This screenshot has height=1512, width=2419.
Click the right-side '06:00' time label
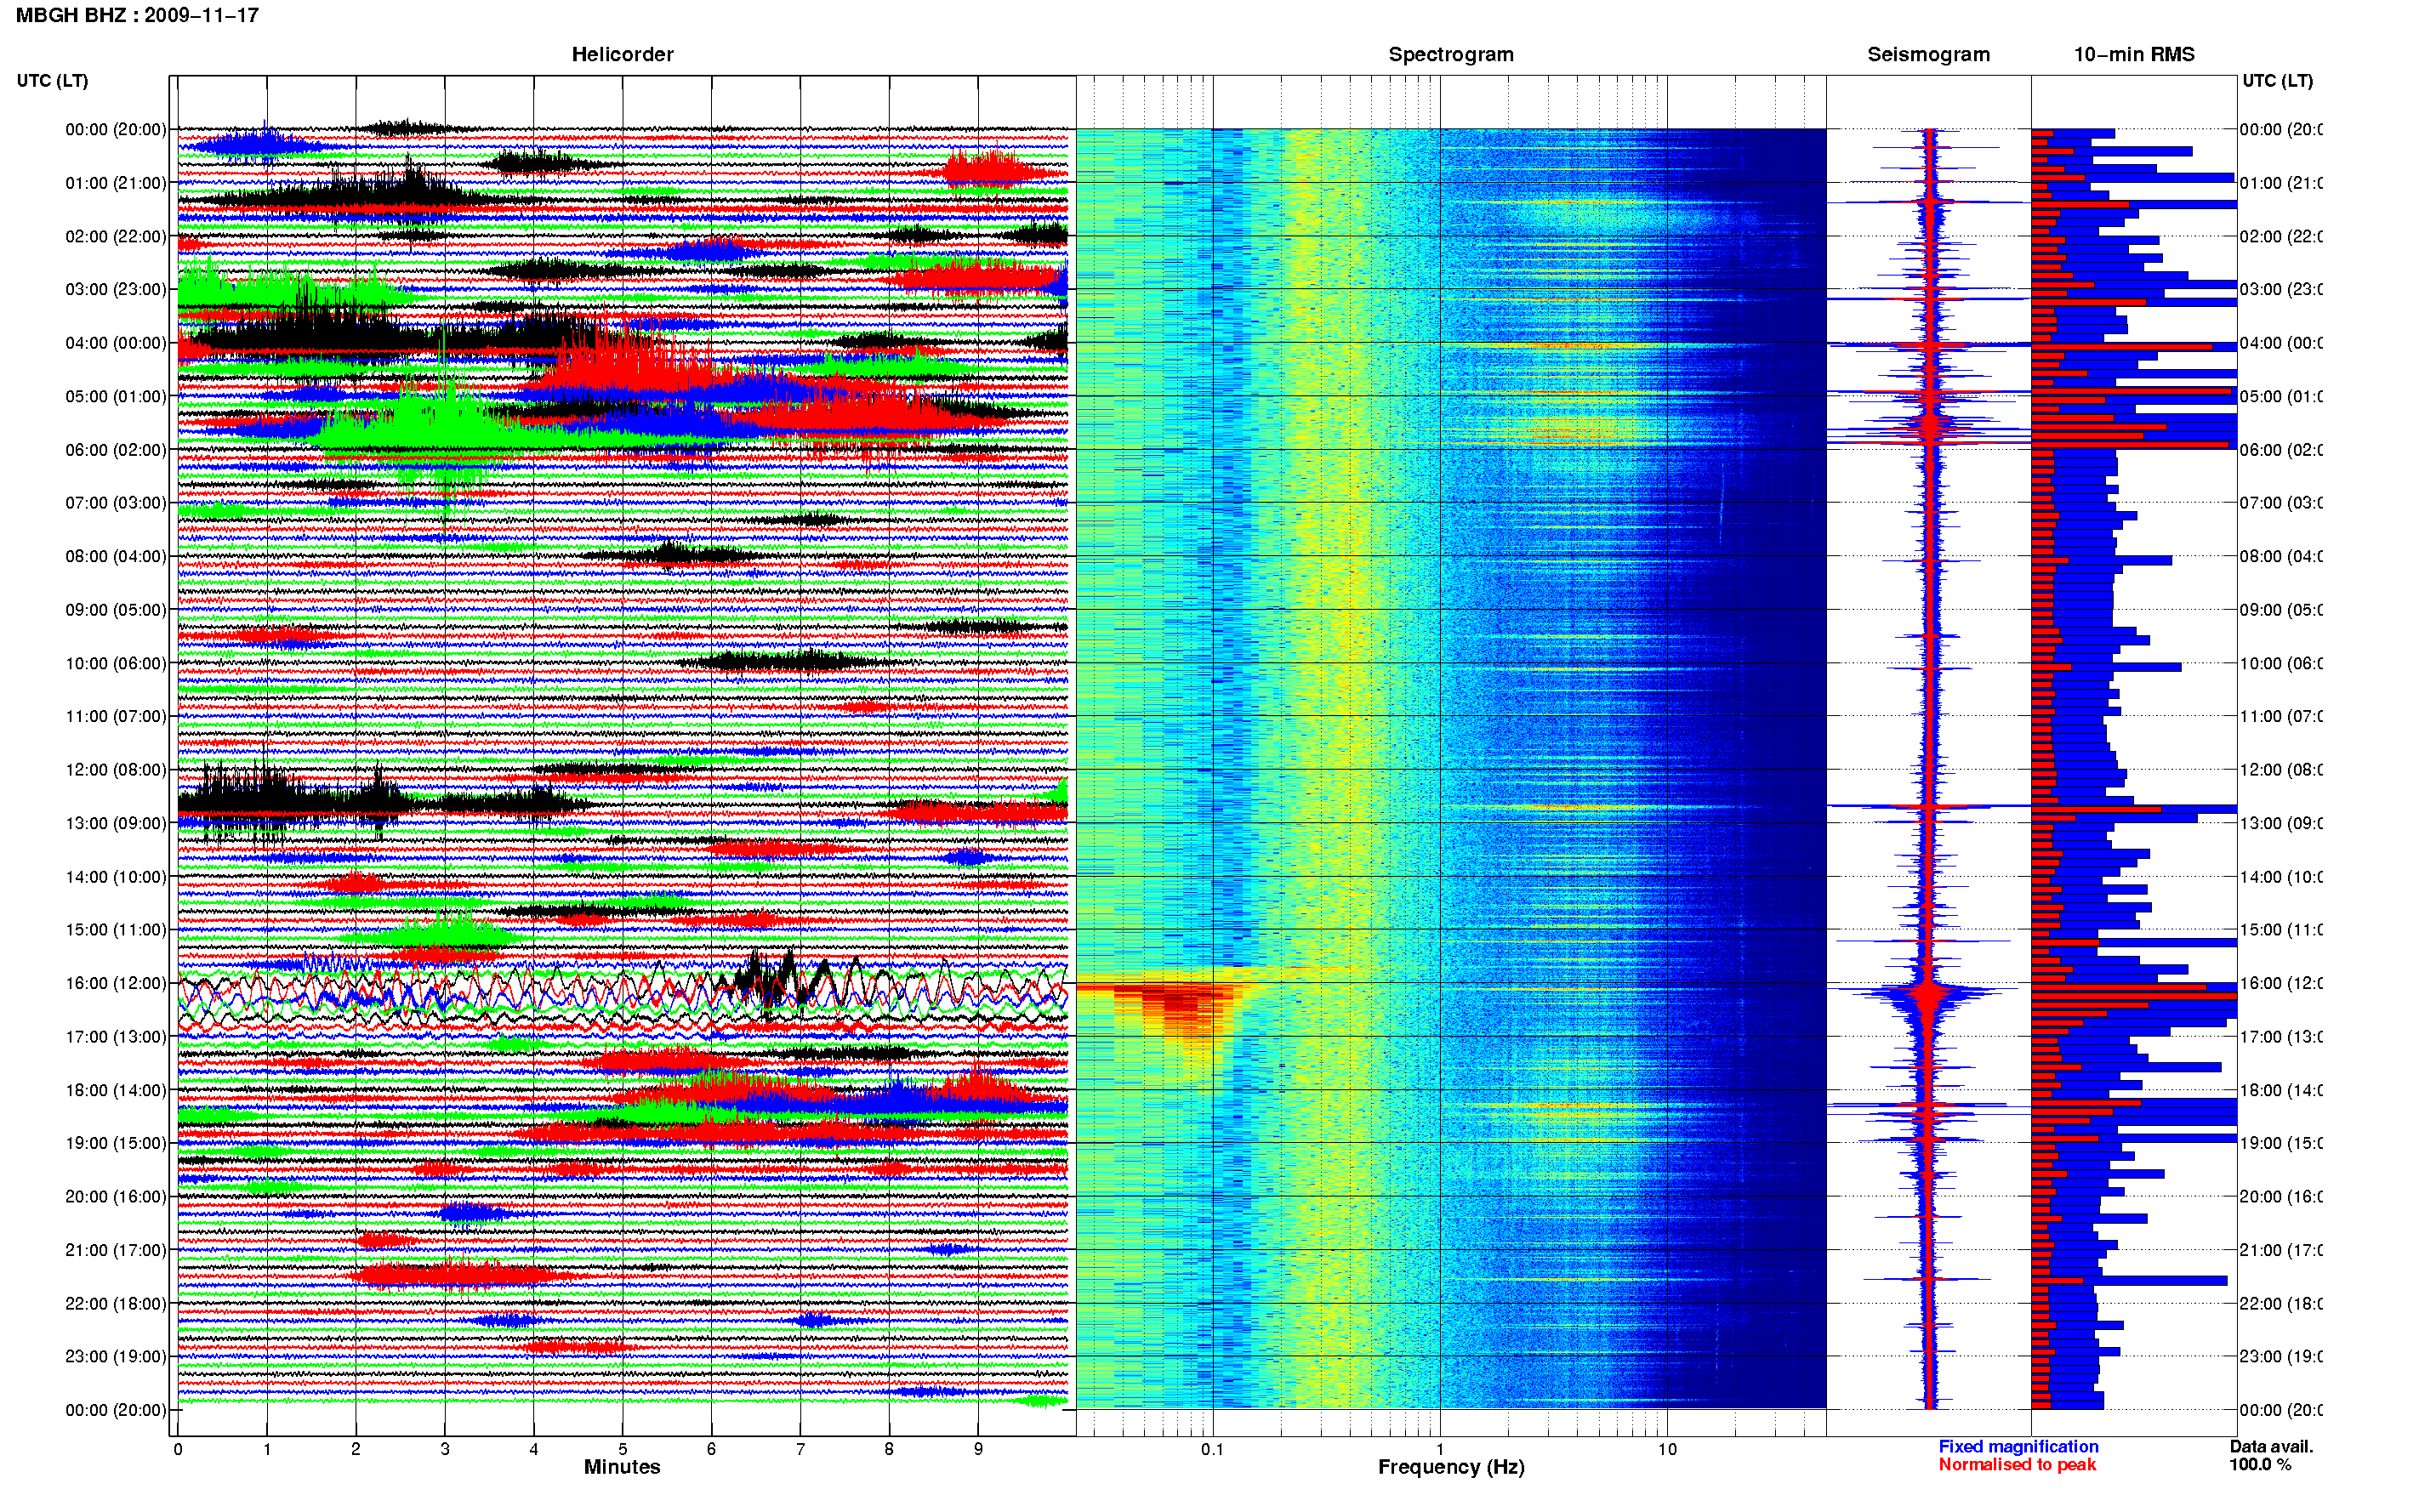[2281, 450]
